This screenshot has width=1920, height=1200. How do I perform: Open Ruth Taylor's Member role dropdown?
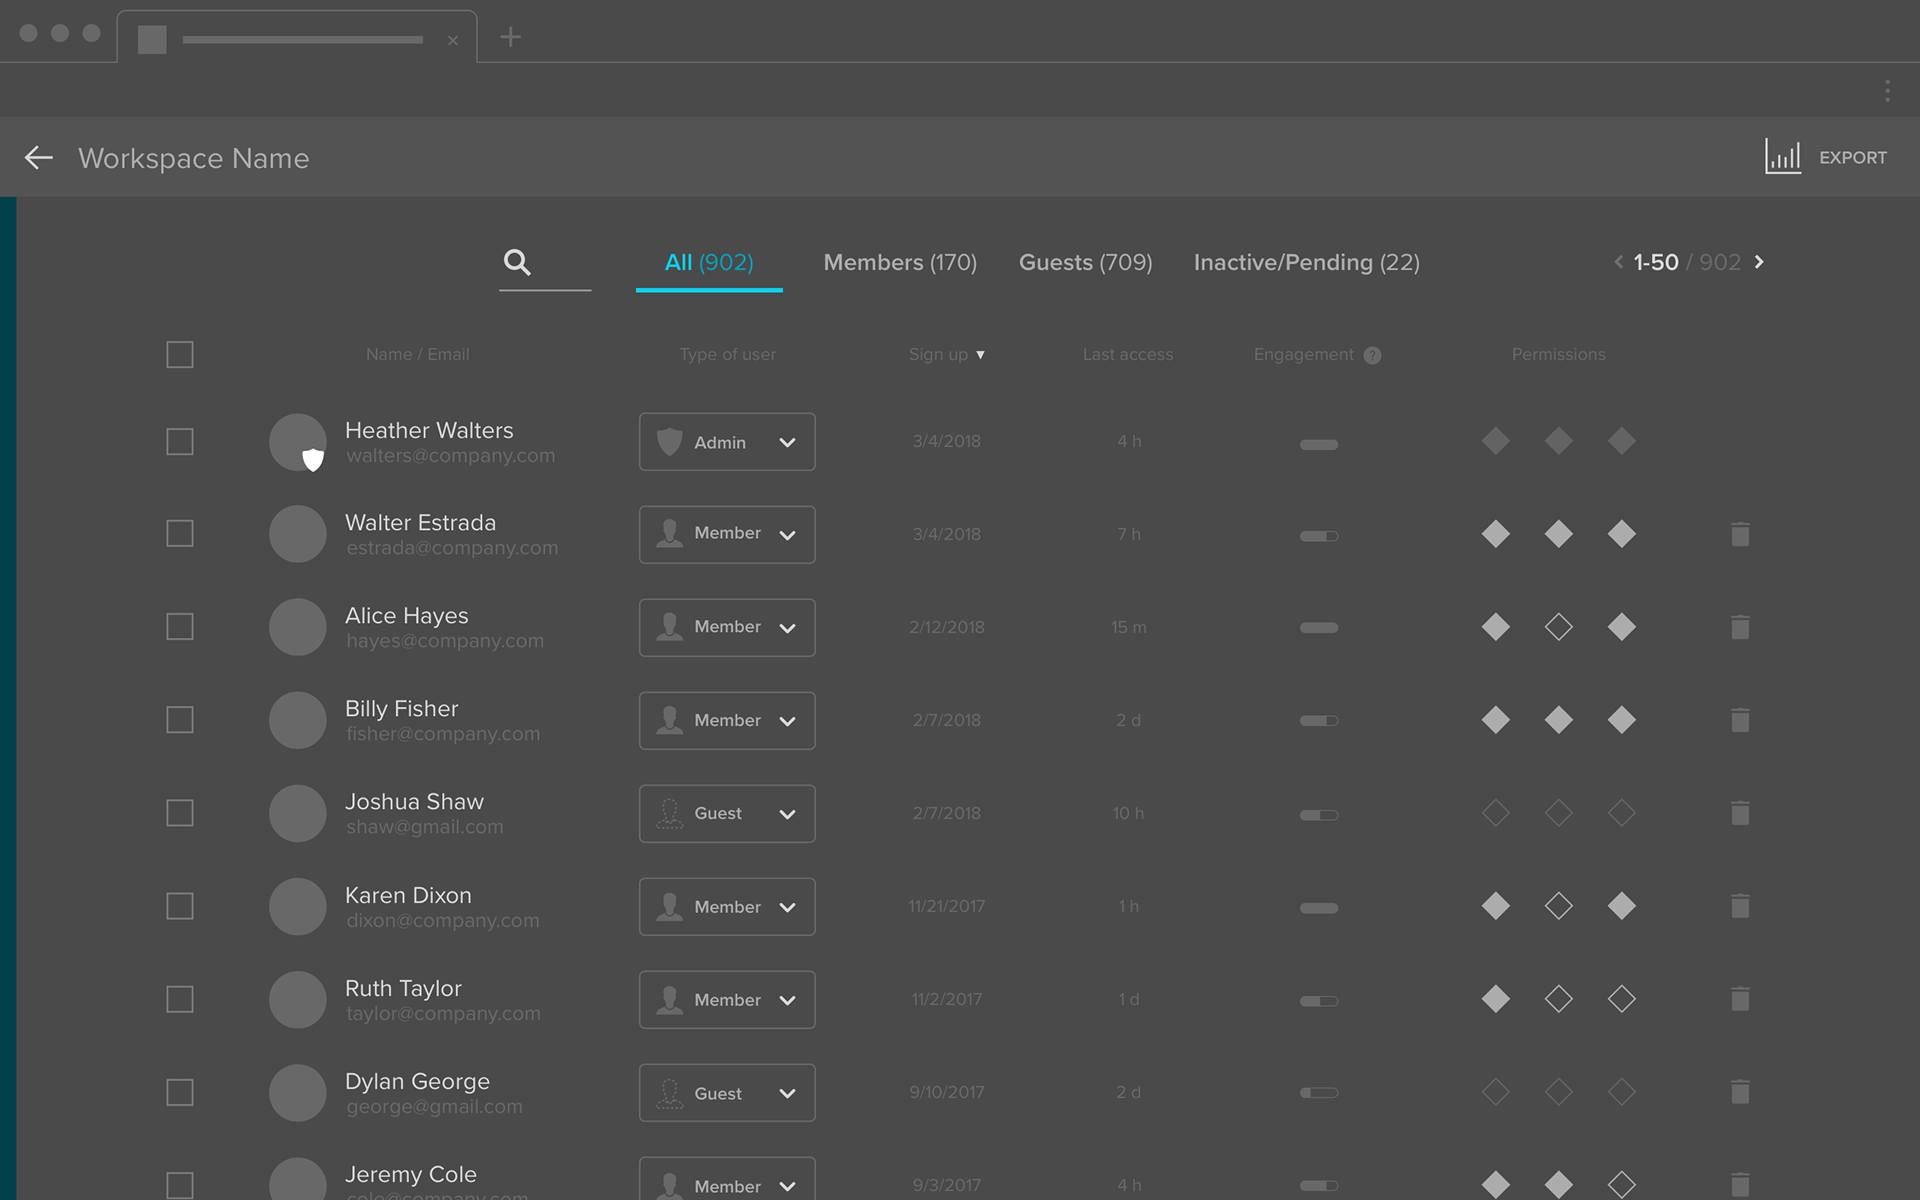click(x=727, y=1000)
